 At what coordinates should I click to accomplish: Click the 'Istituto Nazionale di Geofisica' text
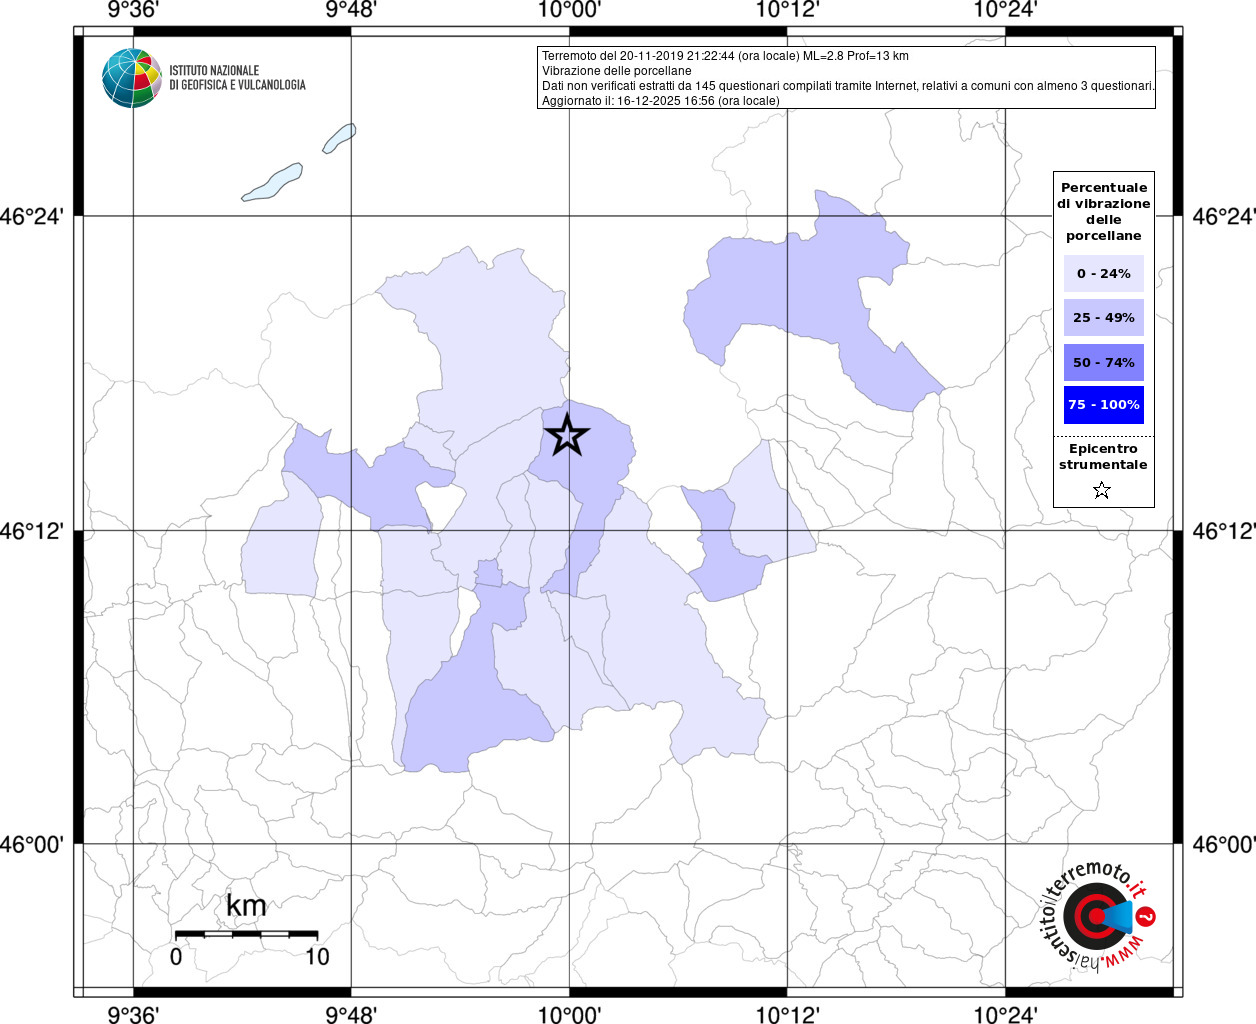[237, 78]
